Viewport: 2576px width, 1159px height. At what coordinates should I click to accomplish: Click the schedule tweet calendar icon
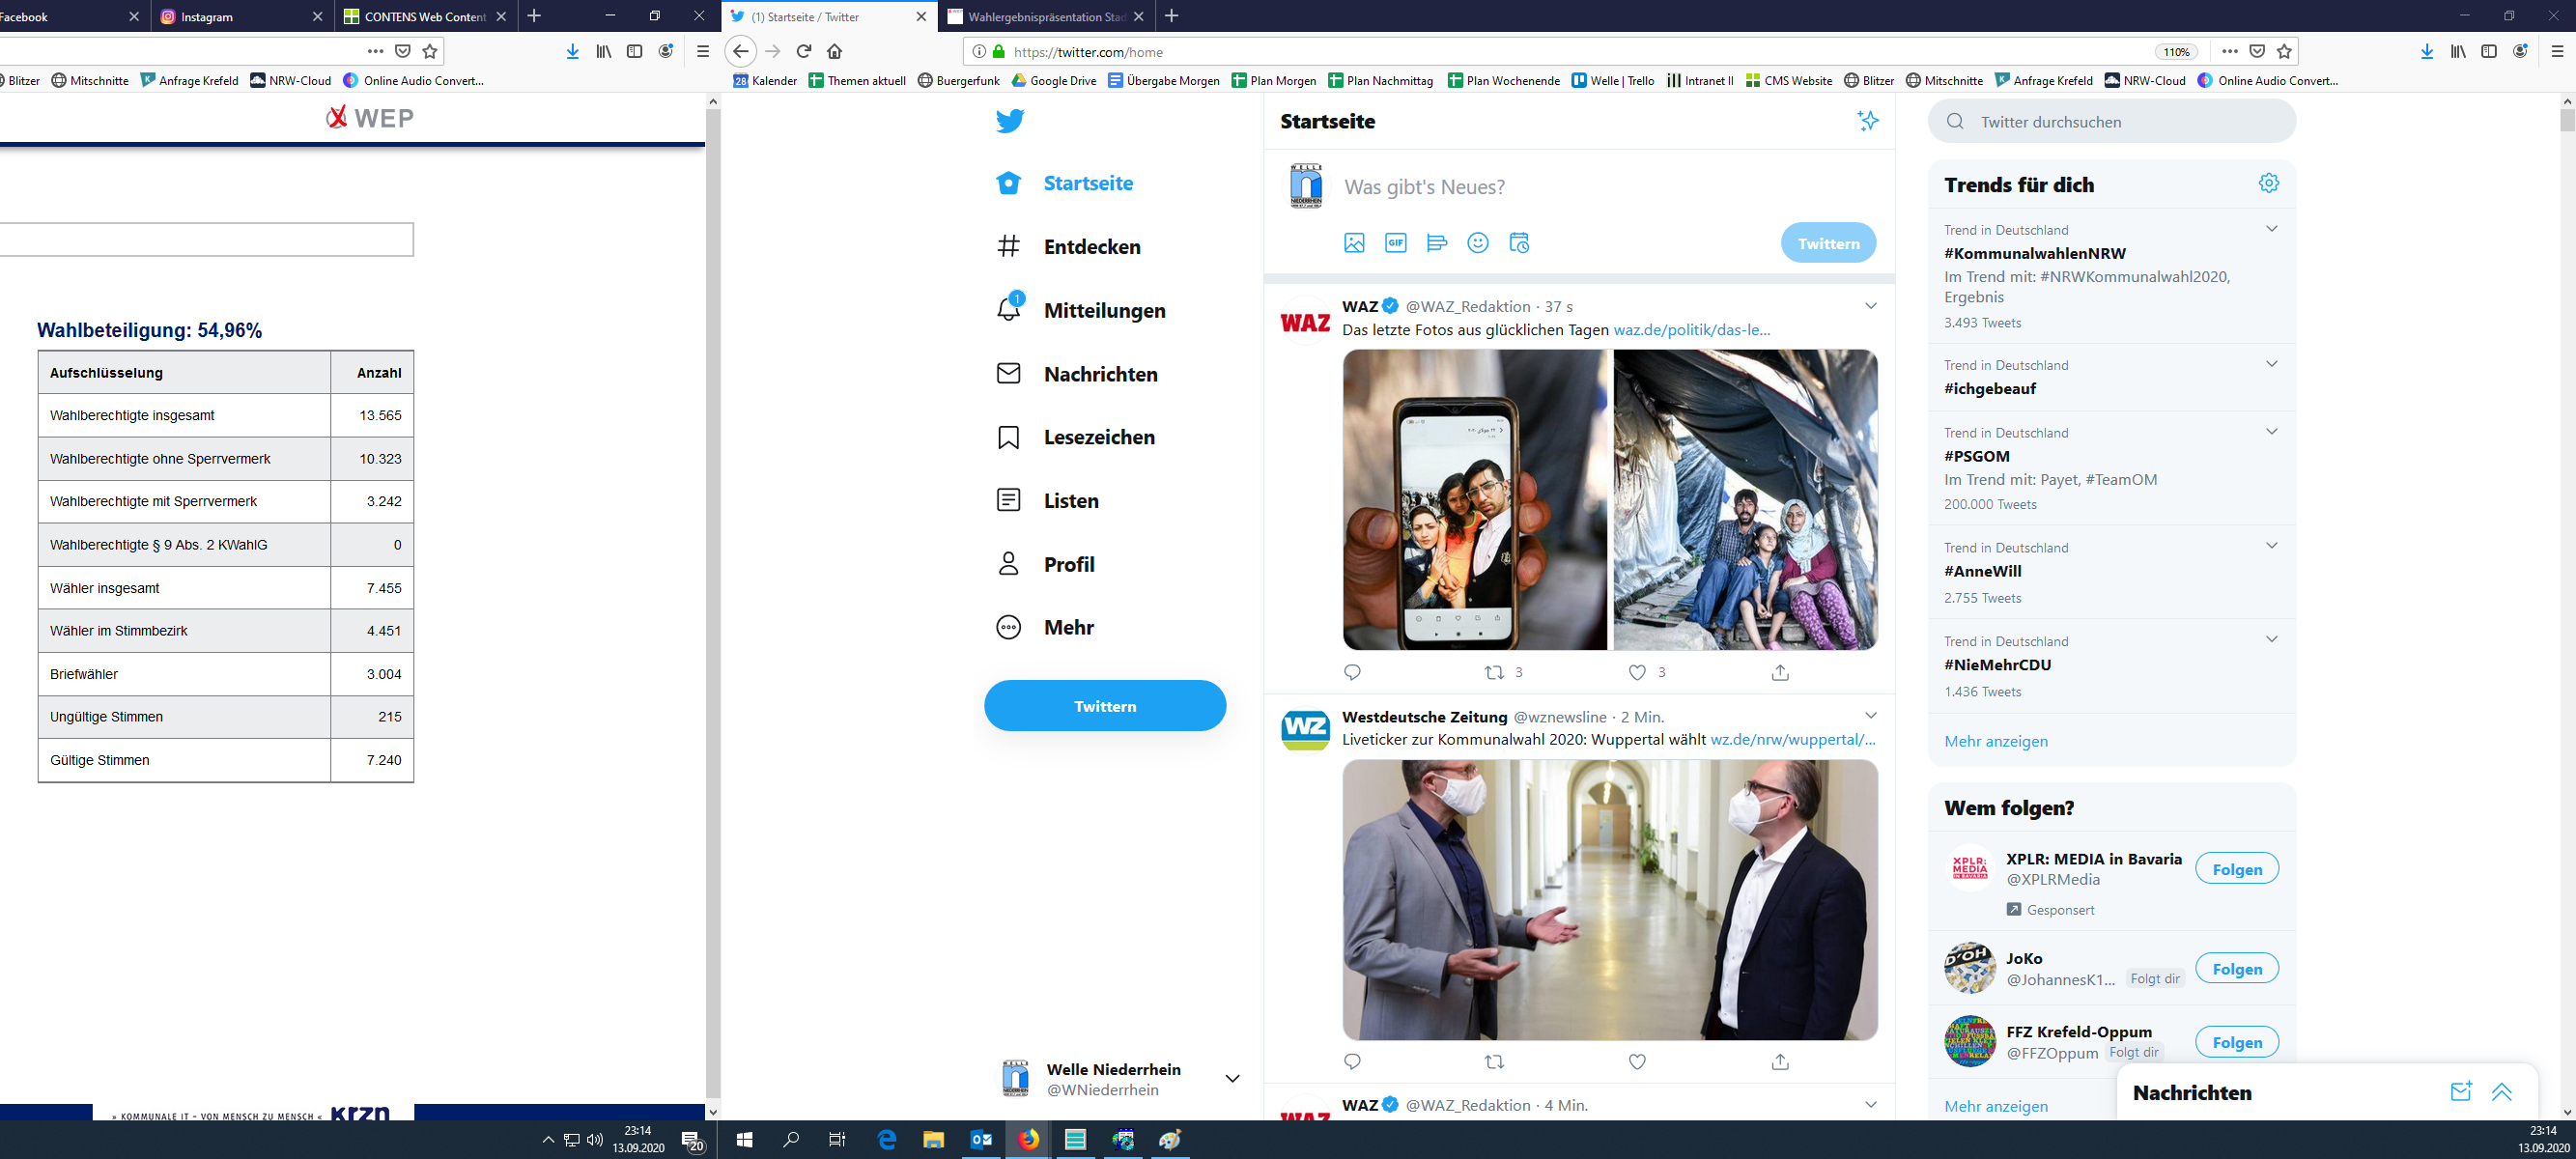[1518, 243]
